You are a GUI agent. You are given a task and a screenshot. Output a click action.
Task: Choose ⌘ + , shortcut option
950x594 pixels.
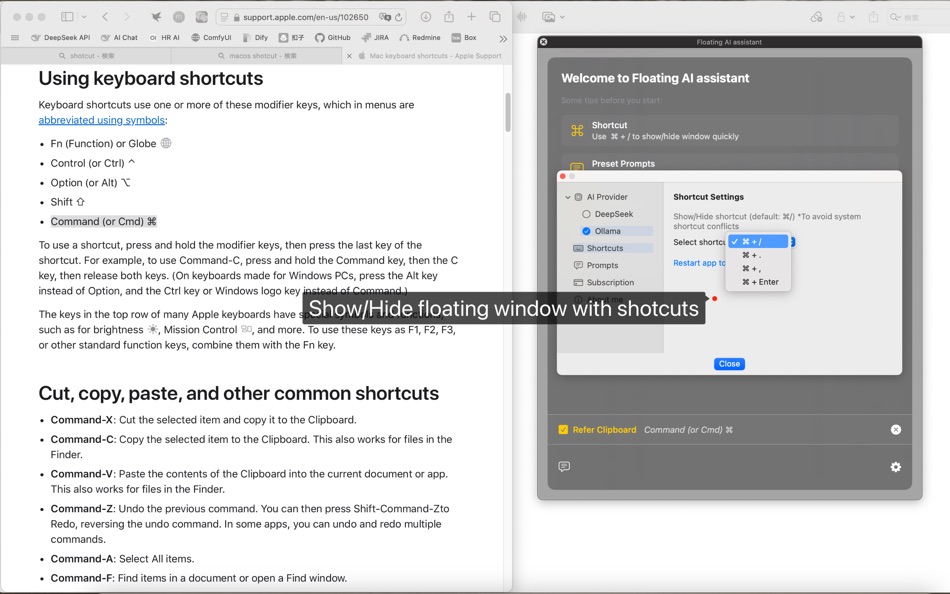(x=759, y=269)
